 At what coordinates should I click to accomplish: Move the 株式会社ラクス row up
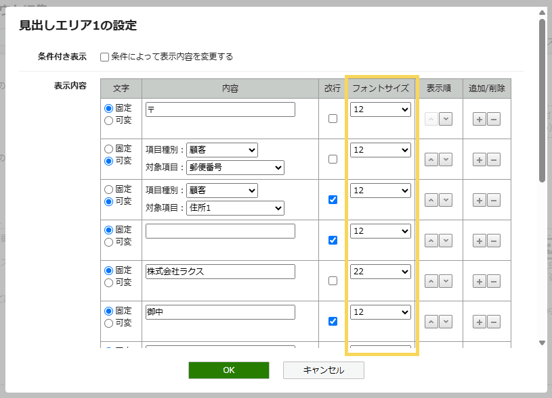tap(431, 281)
